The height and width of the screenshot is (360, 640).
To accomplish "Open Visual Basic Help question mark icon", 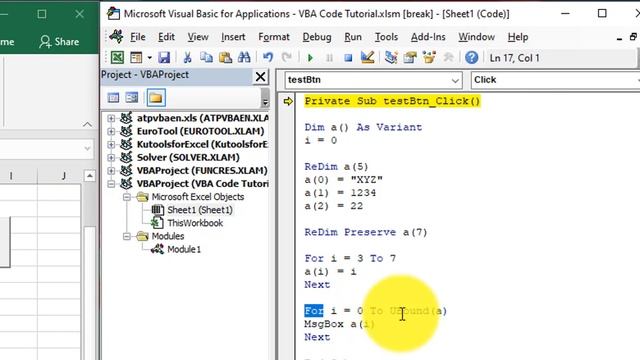I will 471,58.
